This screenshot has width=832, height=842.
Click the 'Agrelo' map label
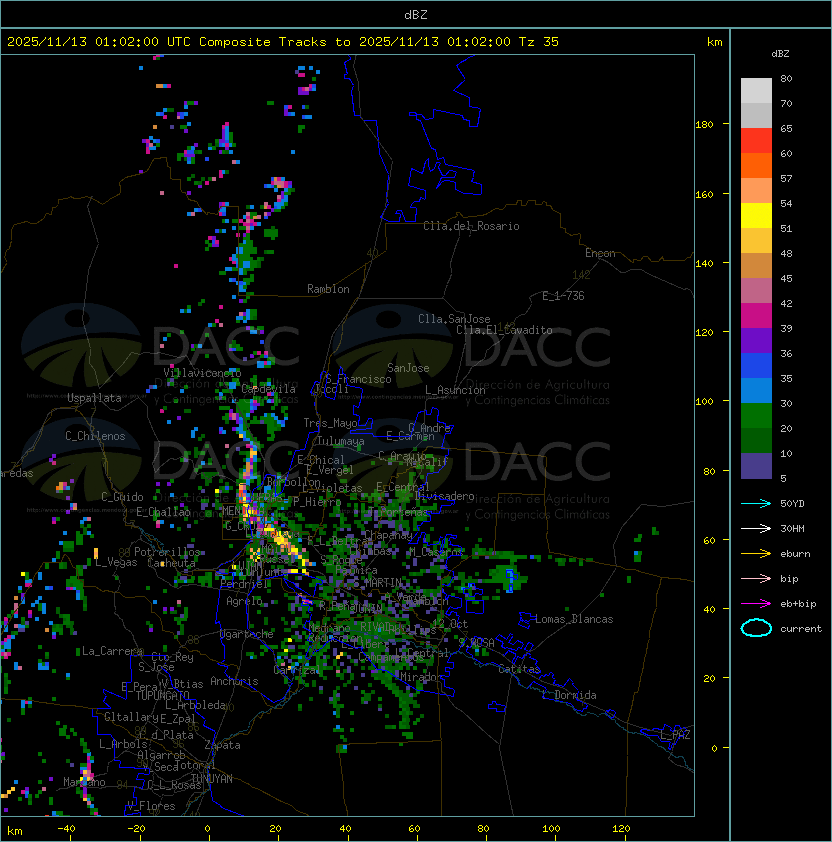[244, 601]
